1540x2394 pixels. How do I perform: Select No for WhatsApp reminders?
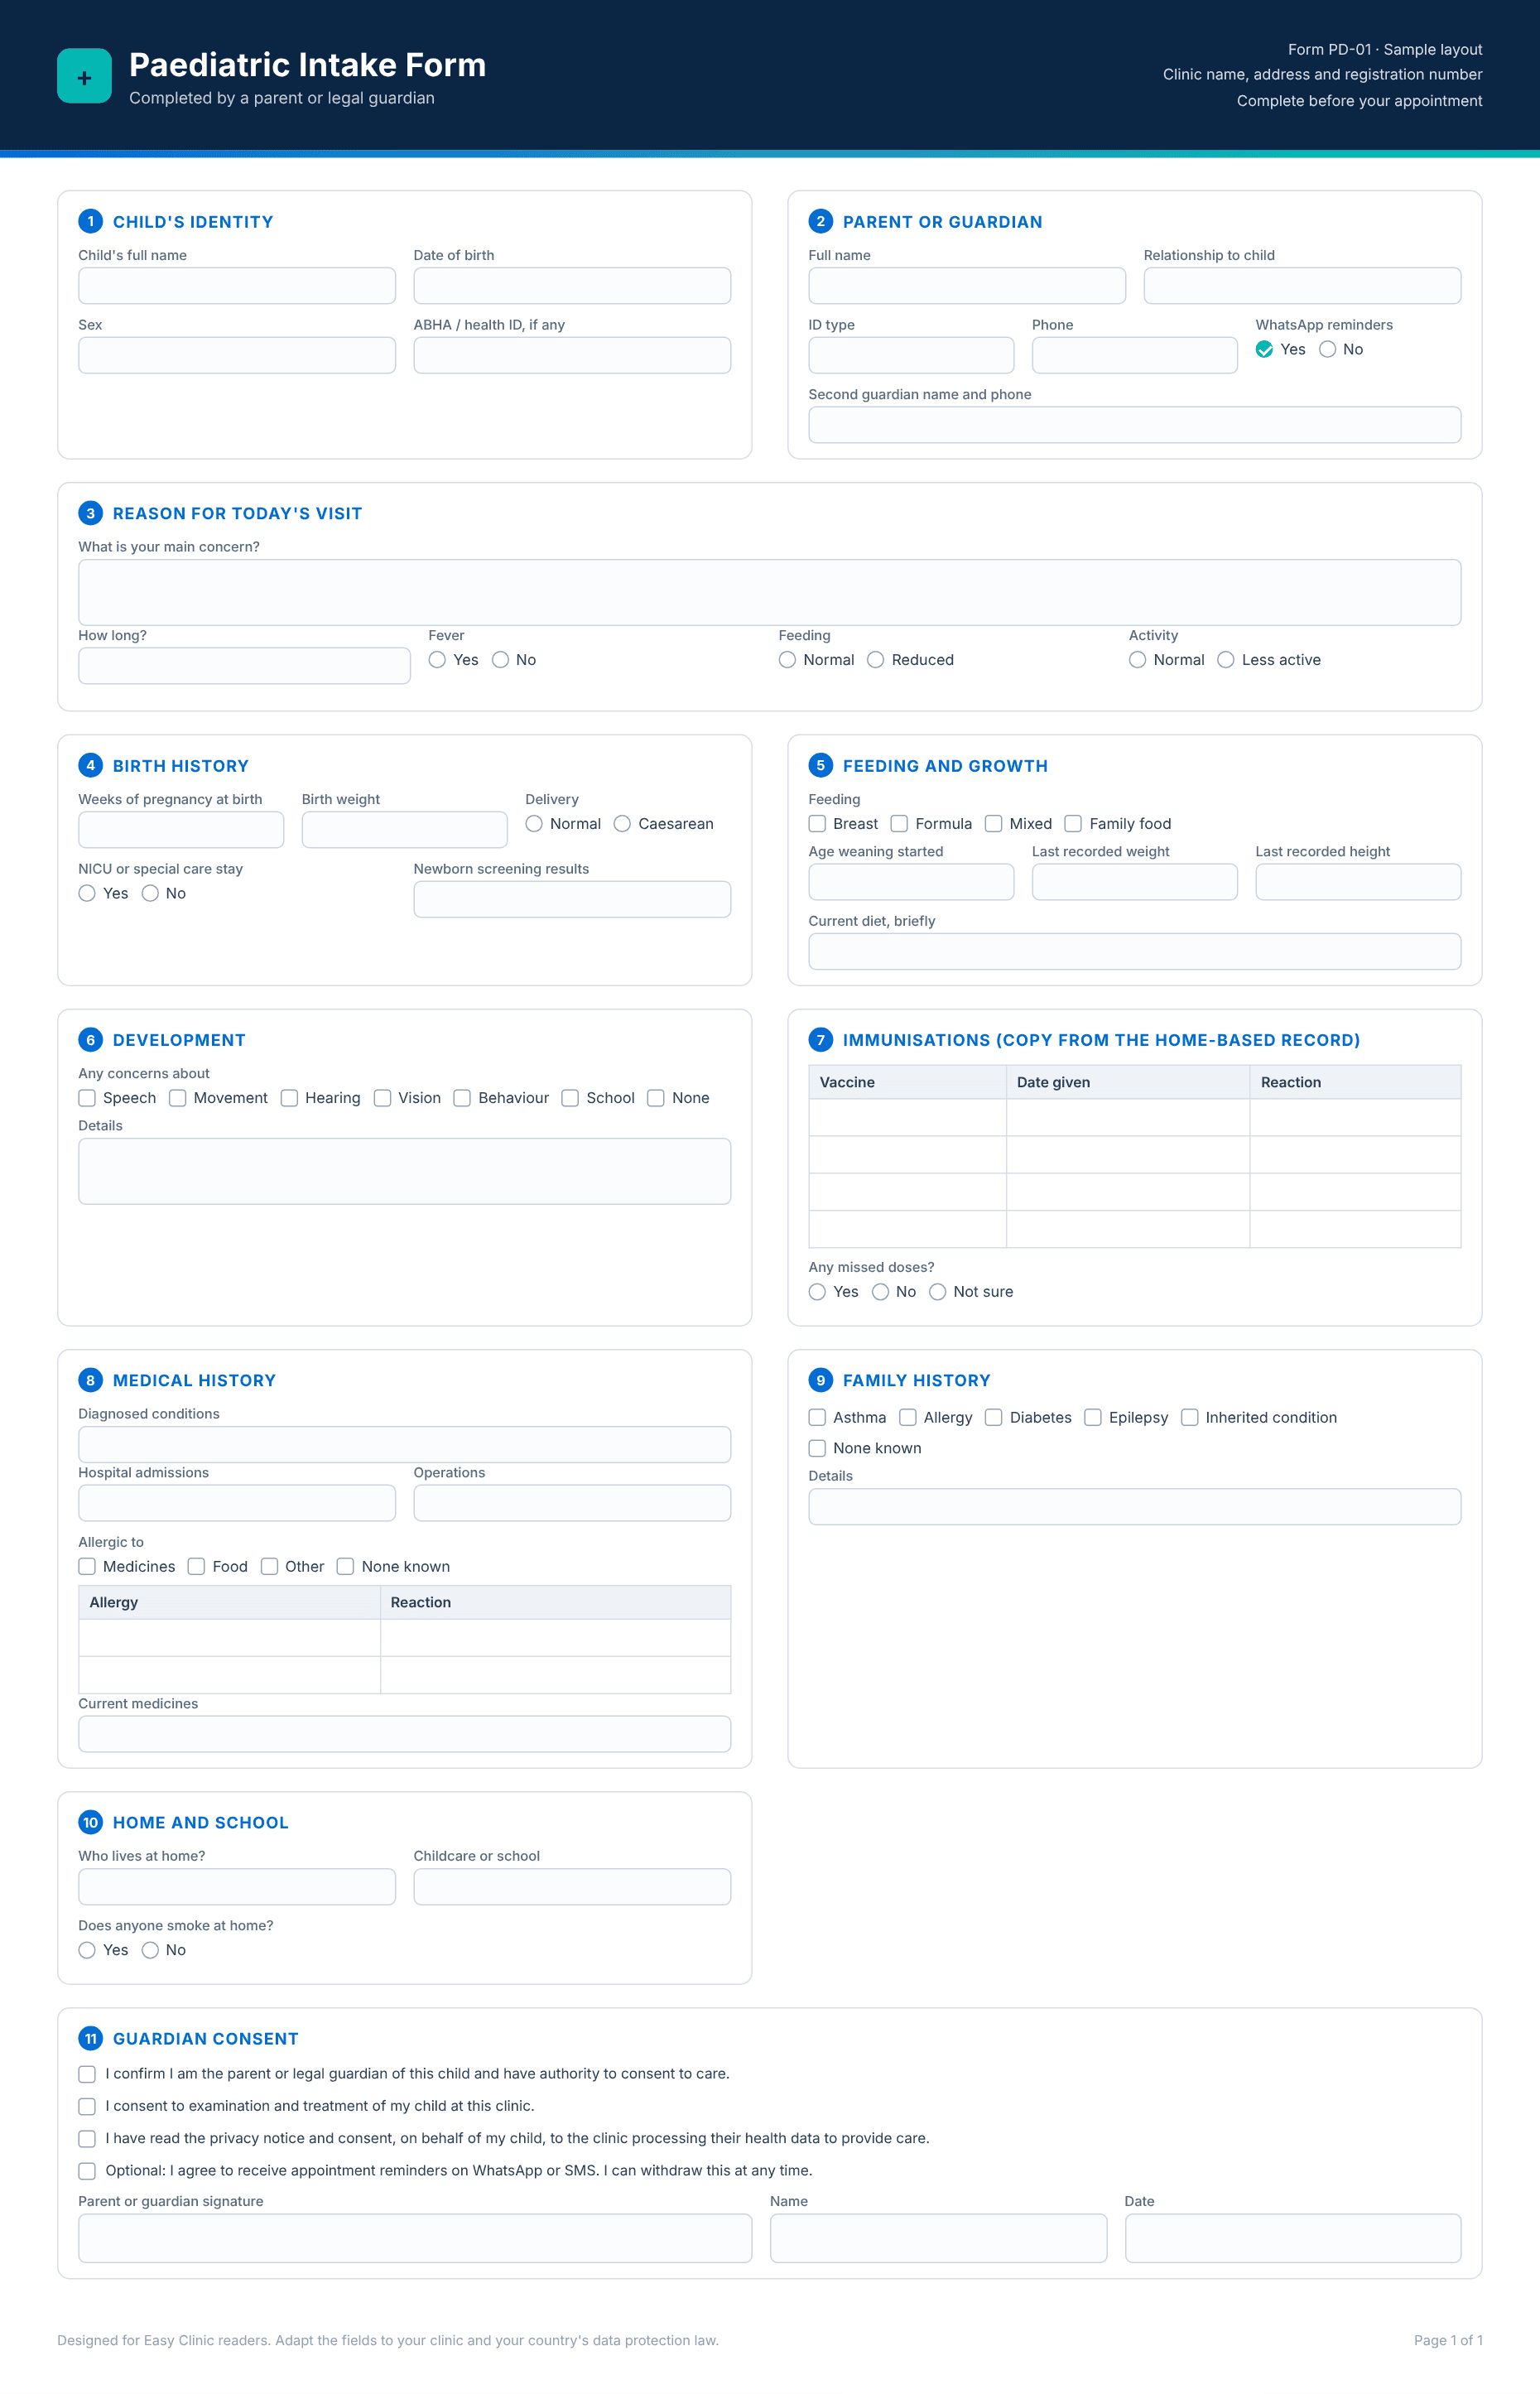click(1327, 349)
